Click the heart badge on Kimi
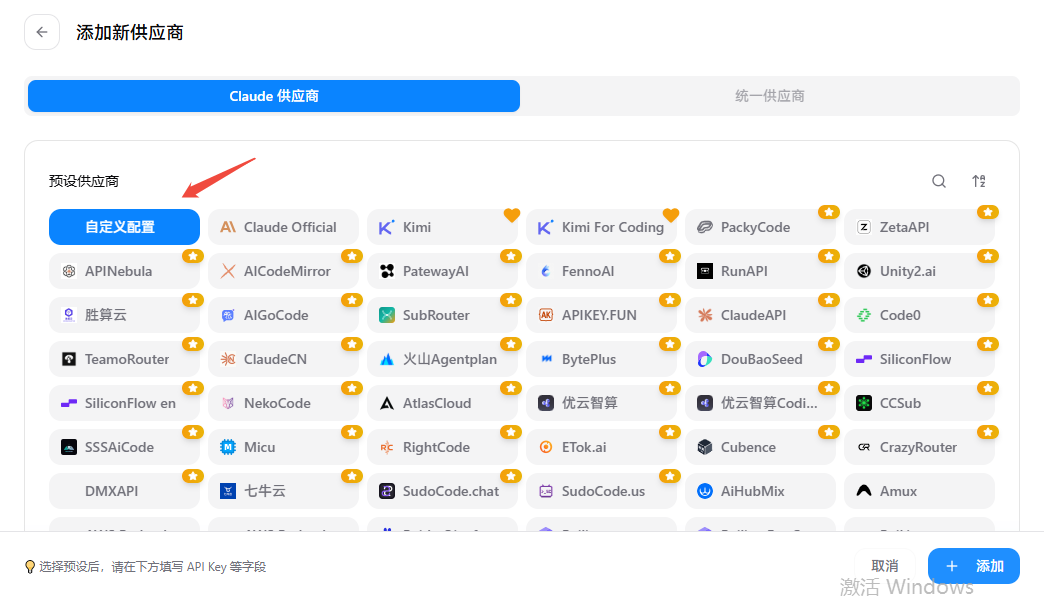 coord(511,214)
